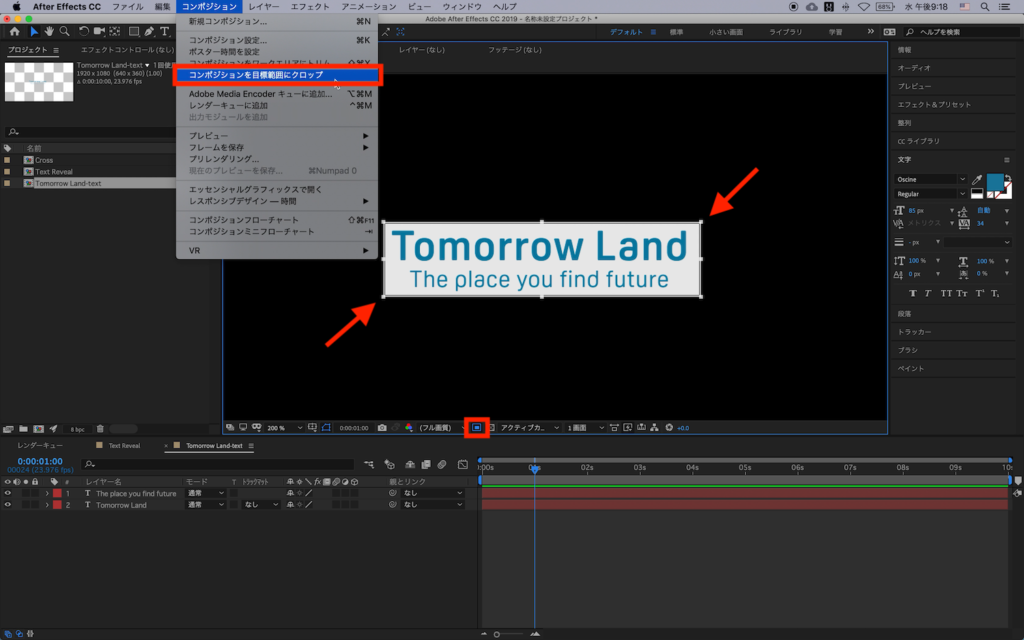Open the アクティブカメラ view dropdown
The image size is (1024, 640).
[x=530, y=428]
